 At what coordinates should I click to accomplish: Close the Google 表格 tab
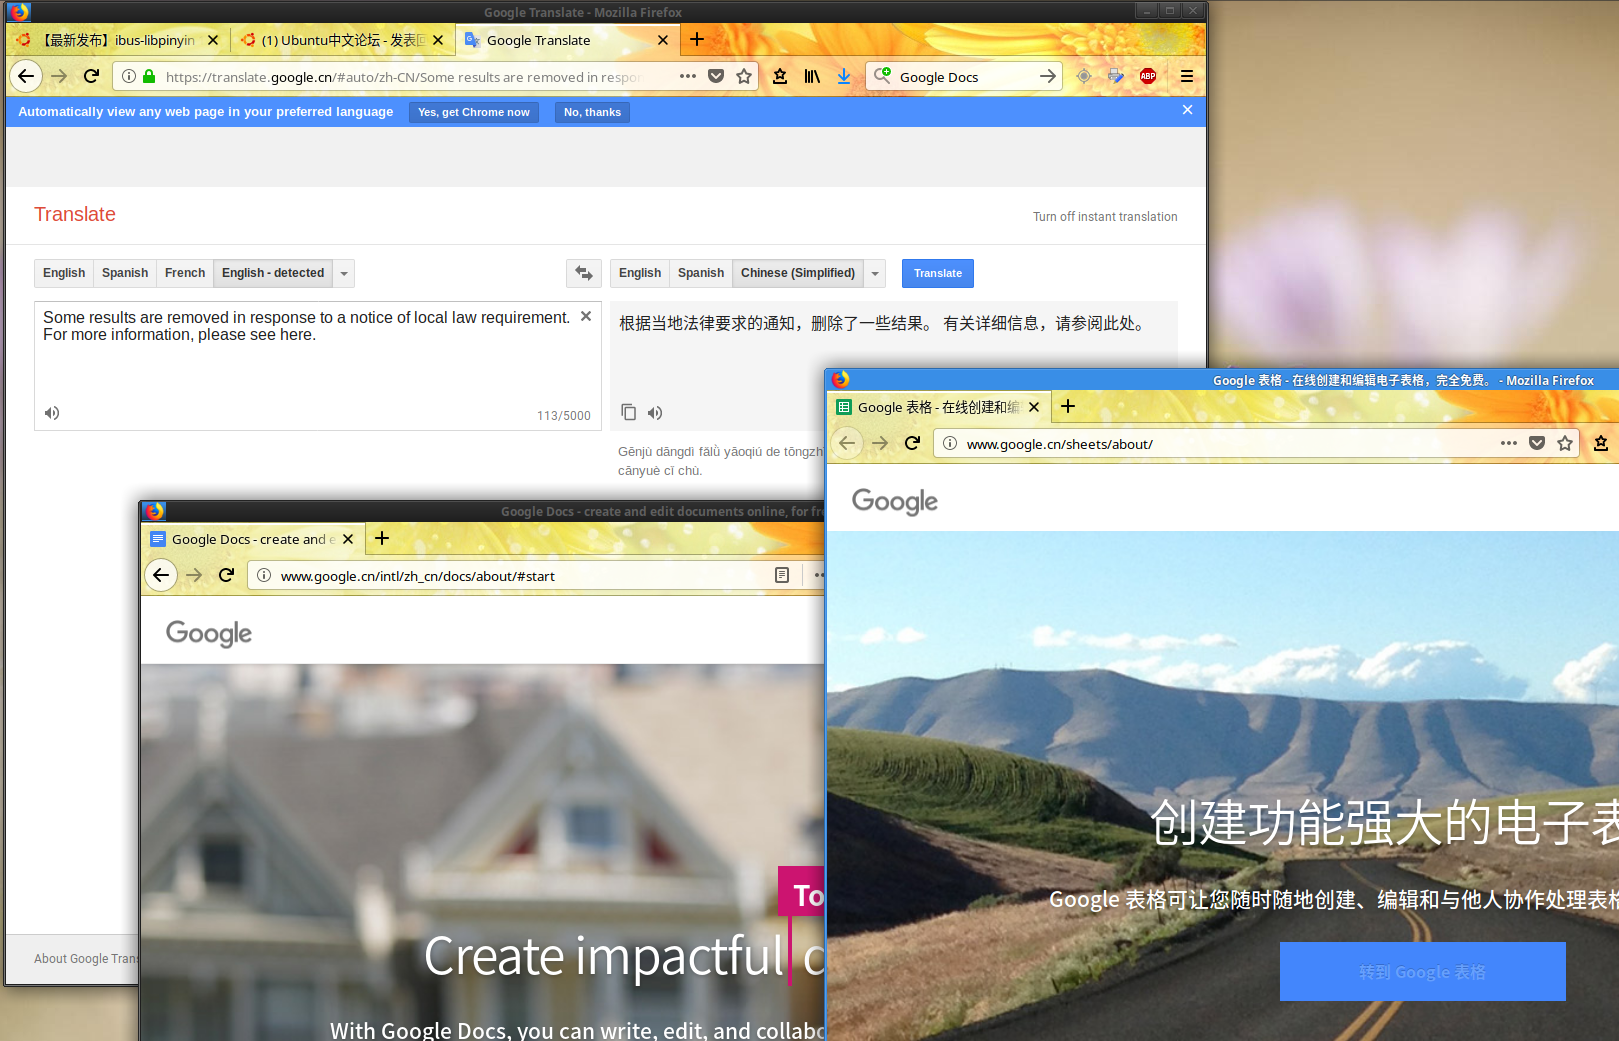click(x=1034, y=407)
